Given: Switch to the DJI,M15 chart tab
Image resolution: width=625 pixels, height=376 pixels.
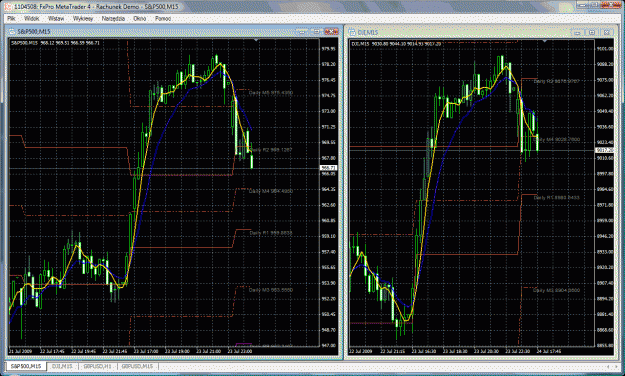Looking at the screenshot, I should coord(62,366).
